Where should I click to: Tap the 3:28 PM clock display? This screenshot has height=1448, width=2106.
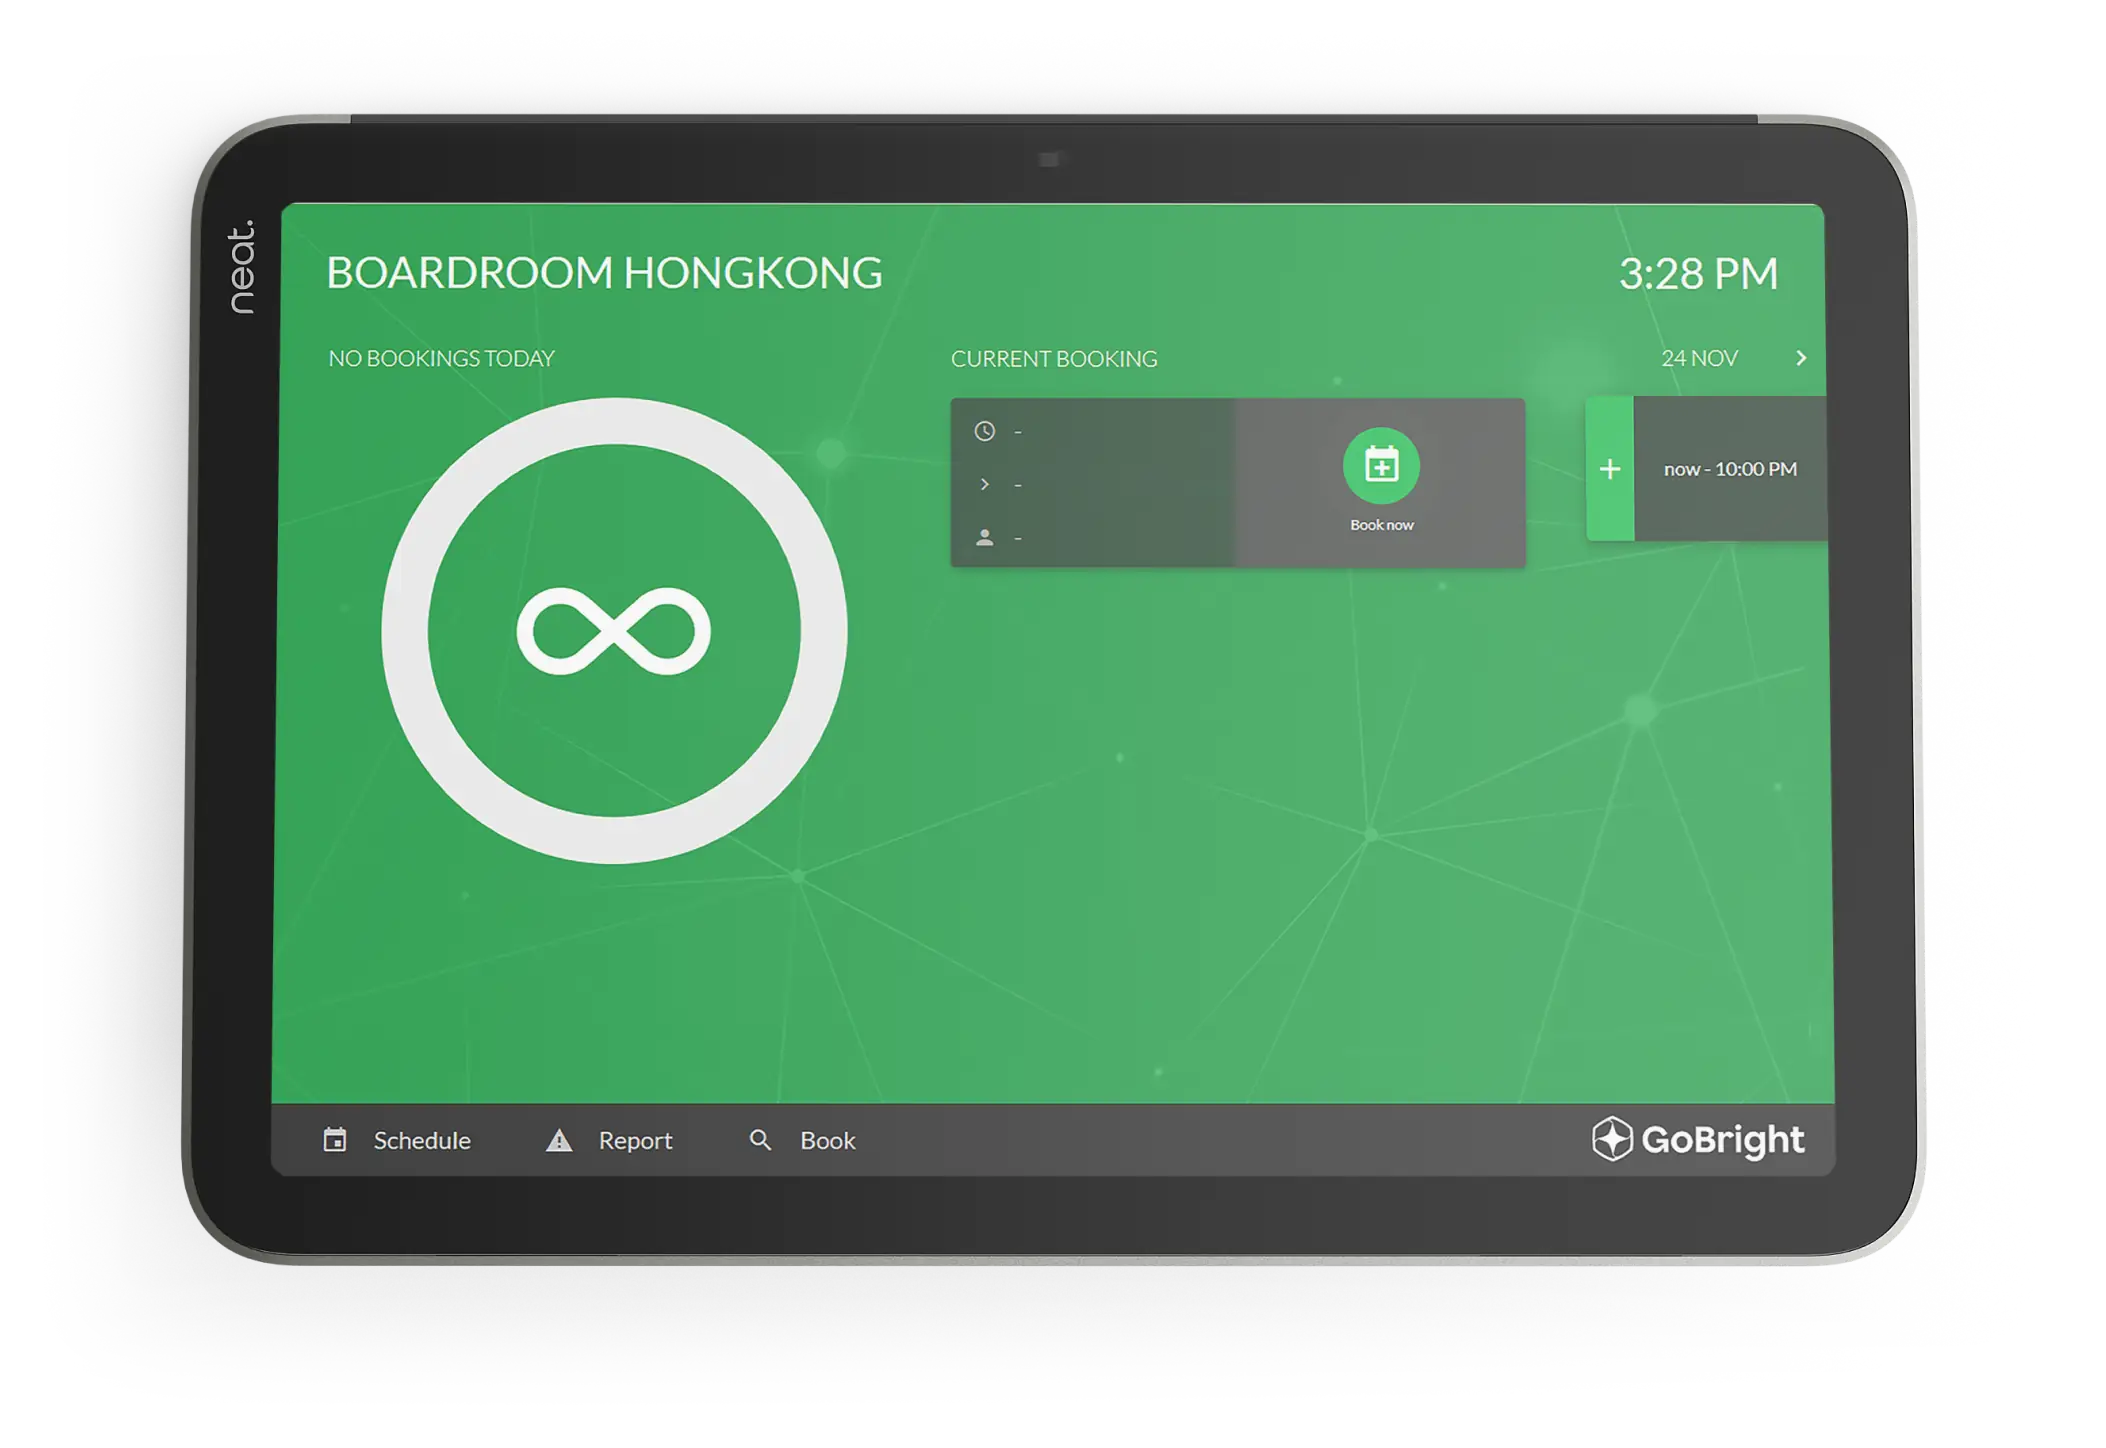(1698, 272)
